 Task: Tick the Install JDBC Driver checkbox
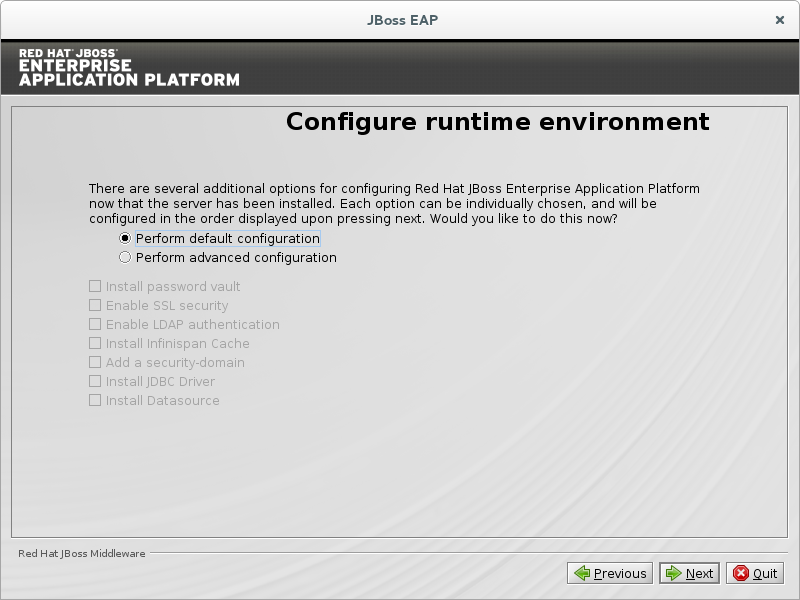(x=95, y=382)
